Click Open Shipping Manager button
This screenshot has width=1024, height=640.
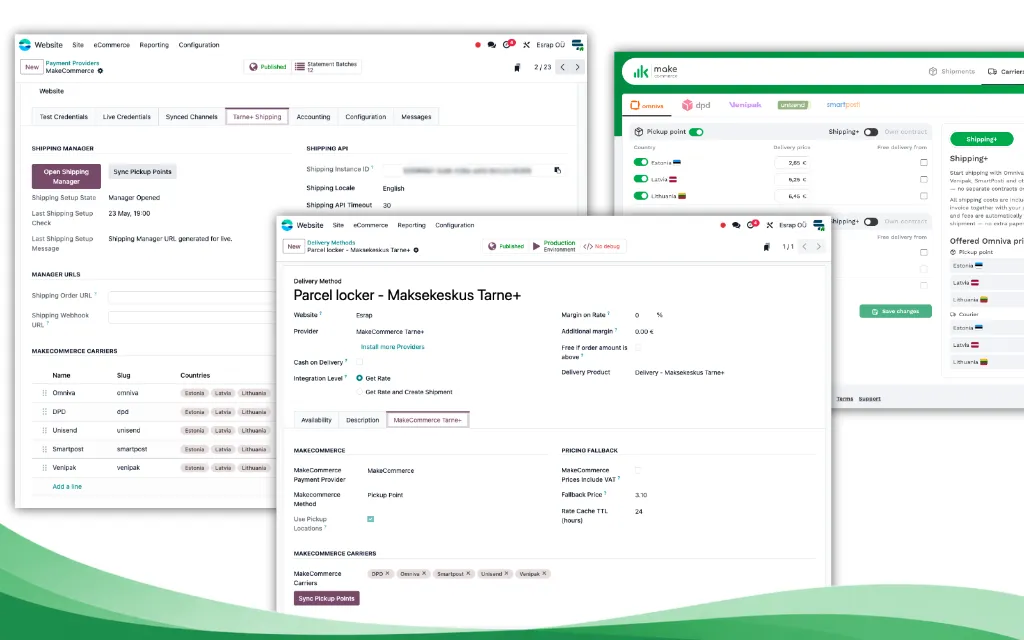[66, 176]
